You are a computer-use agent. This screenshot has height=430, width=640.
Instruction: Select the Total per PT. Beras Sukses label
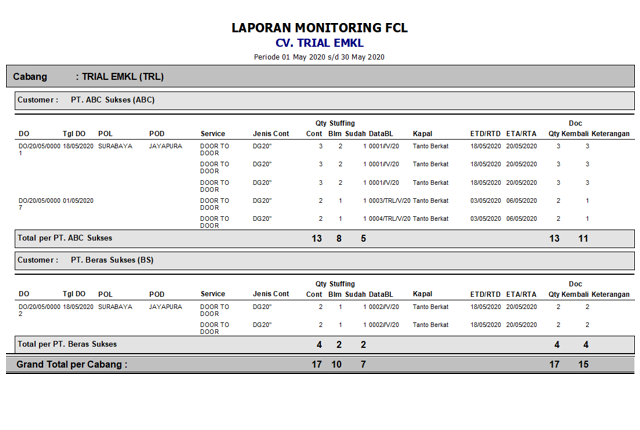point(67,344)
